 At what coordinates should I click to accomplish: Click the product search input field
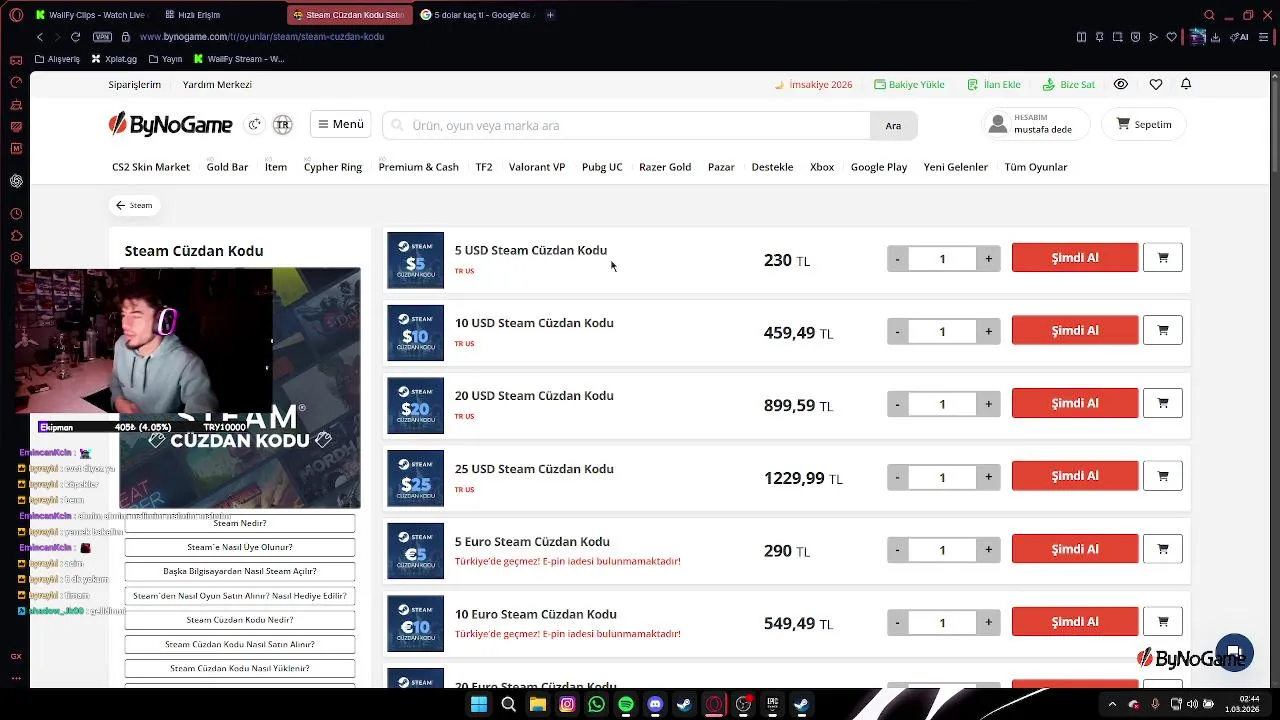click(627, 125)
